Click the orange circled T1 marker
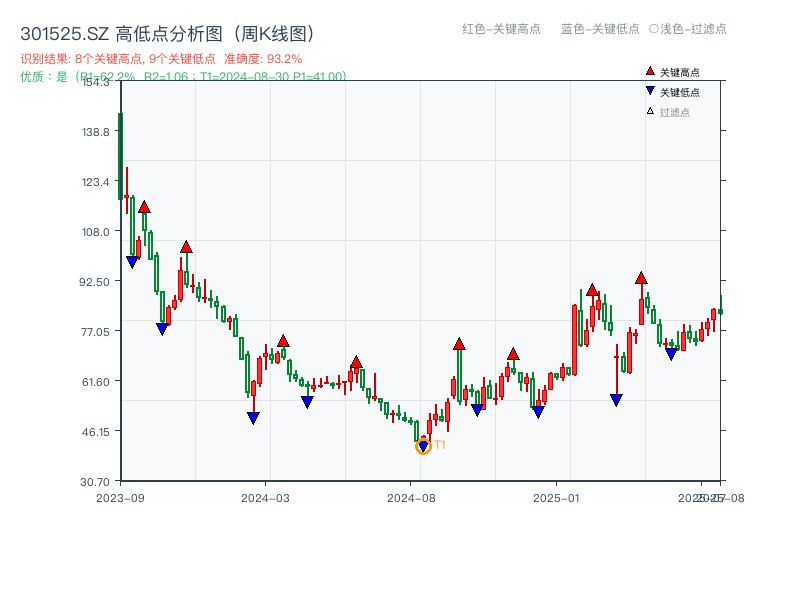This screenshot has height=600, width=800. 423,446
